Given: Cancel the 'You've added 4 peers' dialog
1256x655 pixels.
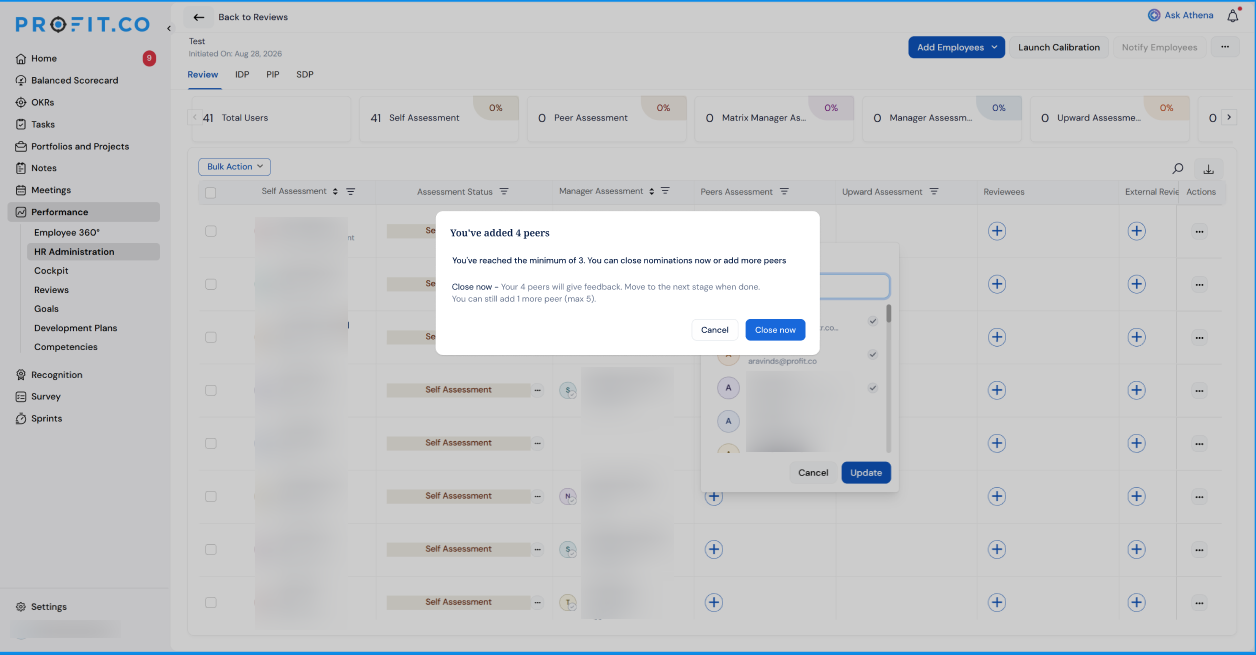Looking at the screenshot, I should point(715,330).
